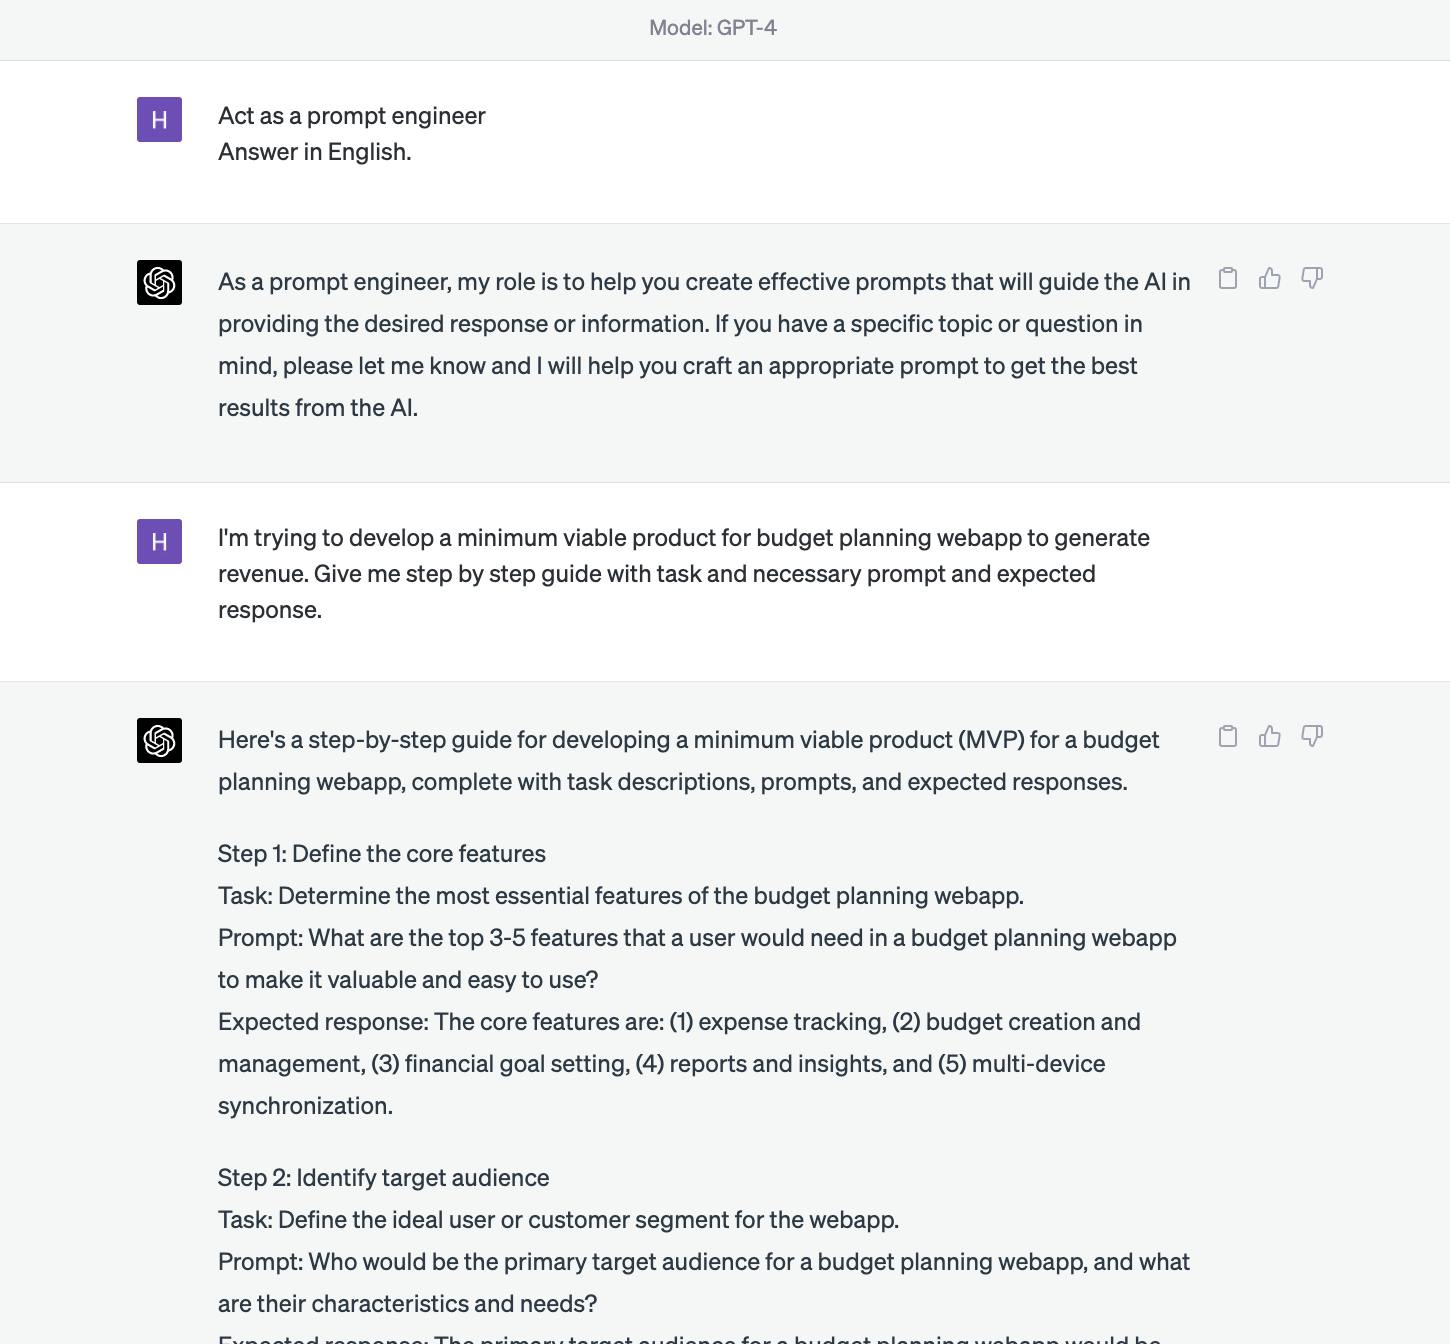Thumbs down the prompt engineer intro reply

pyautogui.click(x=1312, y=278)
